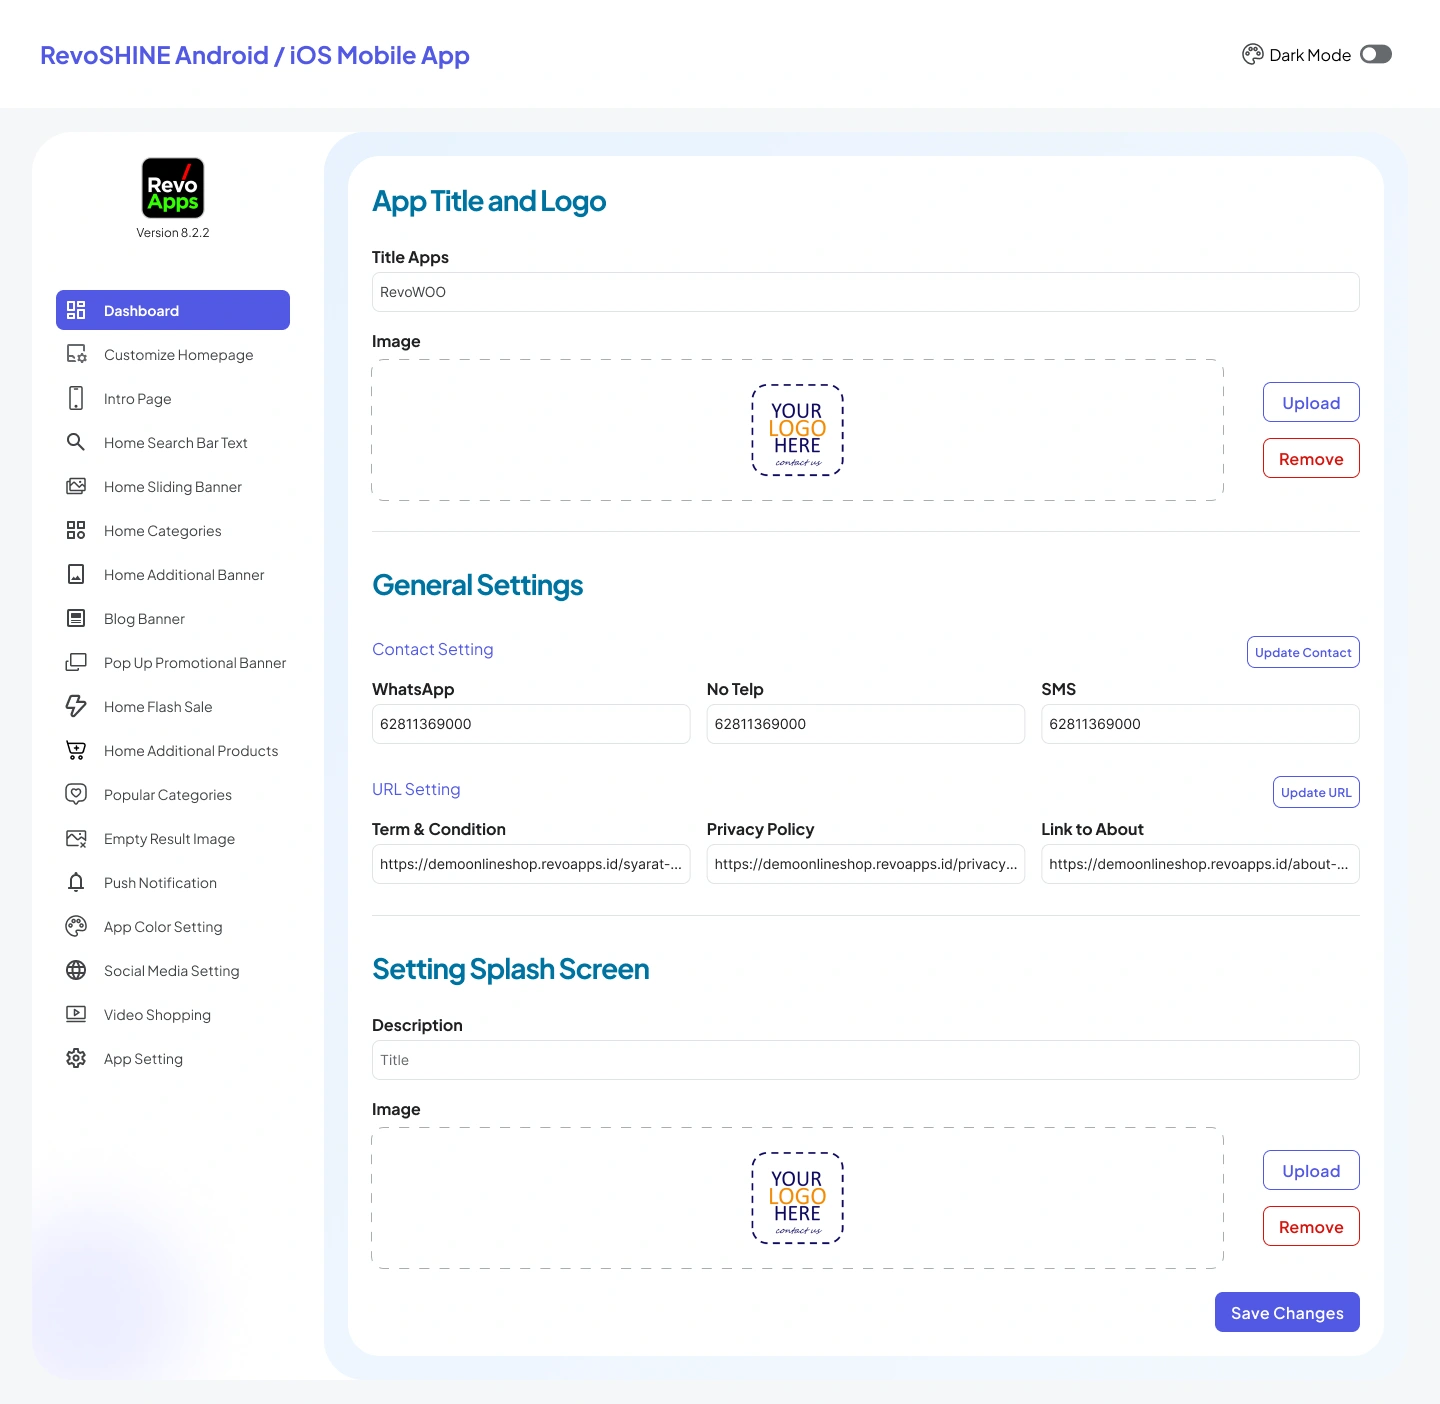Click Remove for the splash screen image
This screenshot has width=1440, height=1404.
click(1311, 1226)
